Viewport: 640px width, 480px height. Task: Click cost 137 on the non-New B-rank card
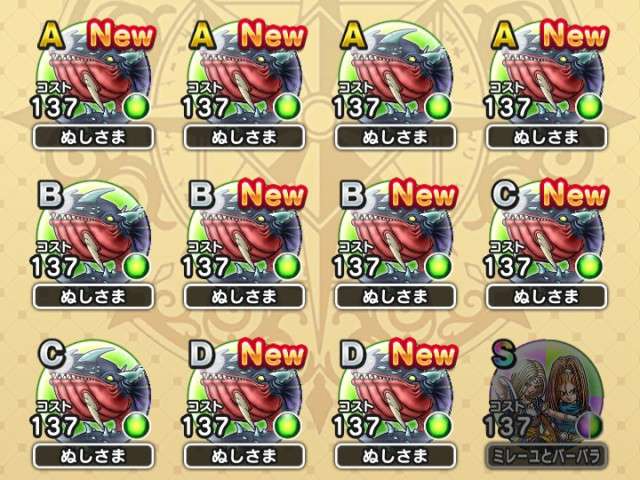point(54,267)
